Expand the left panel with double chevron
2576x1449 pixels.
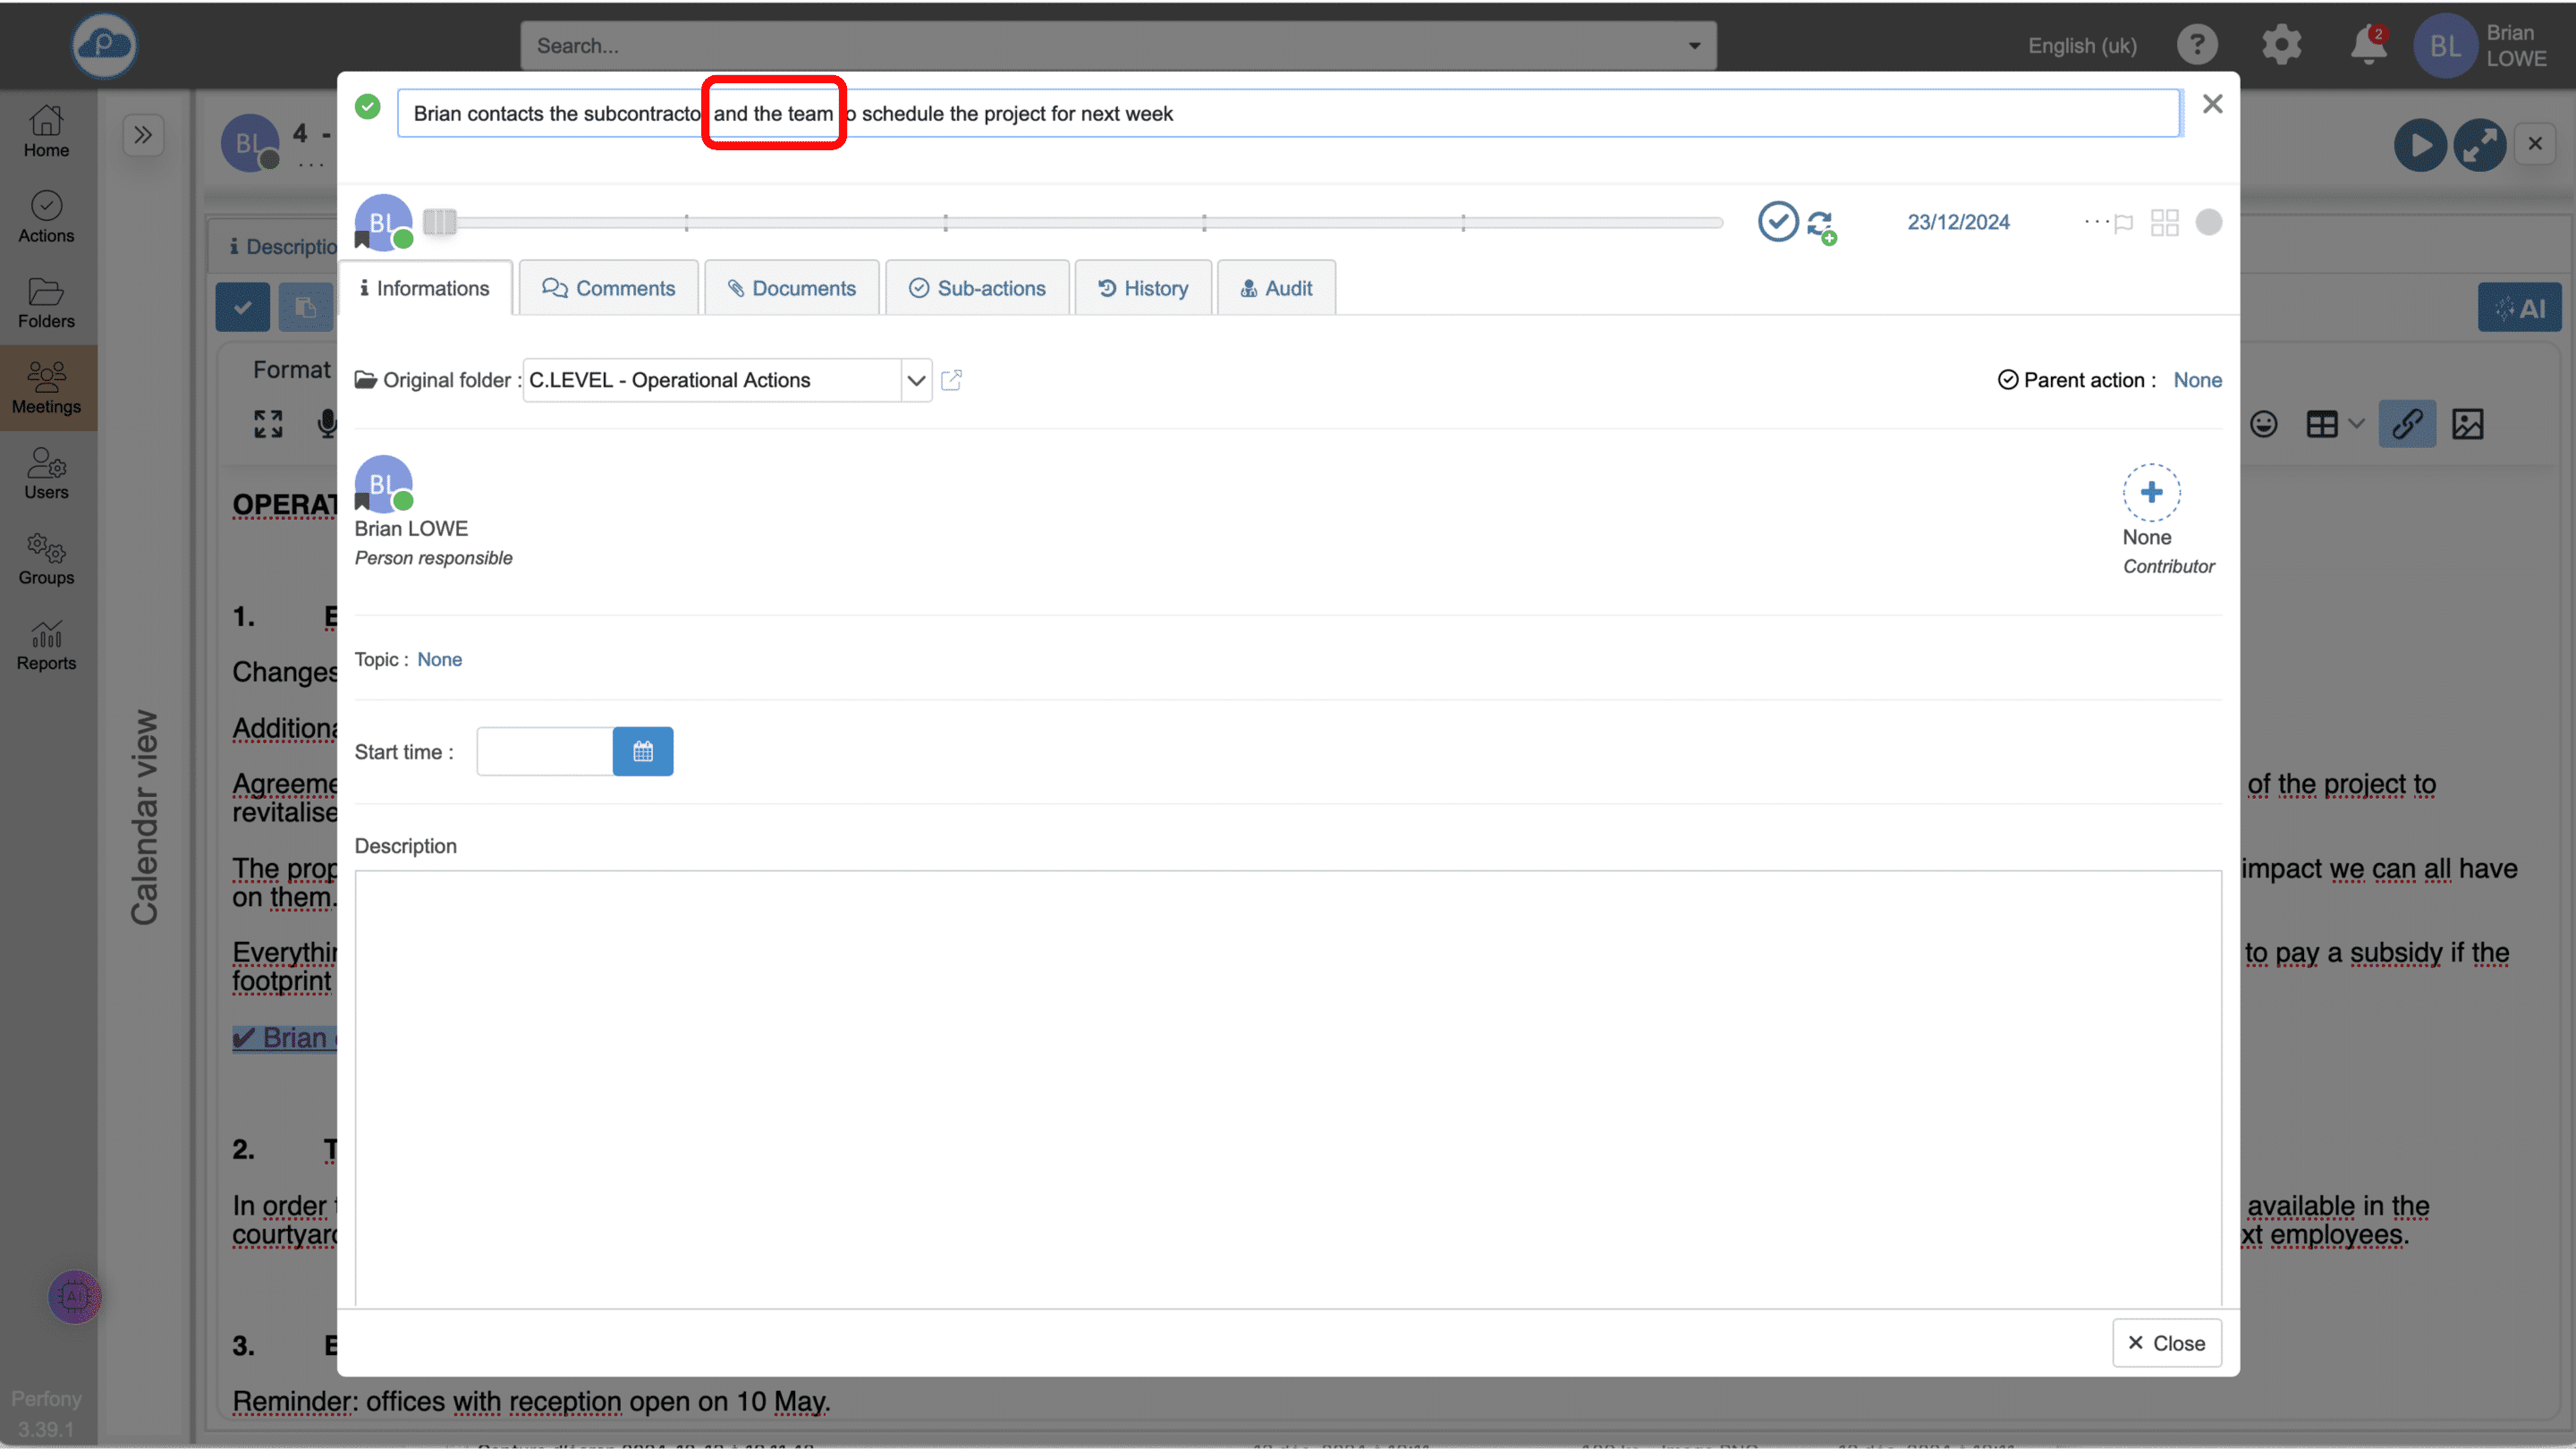(143, 135)
